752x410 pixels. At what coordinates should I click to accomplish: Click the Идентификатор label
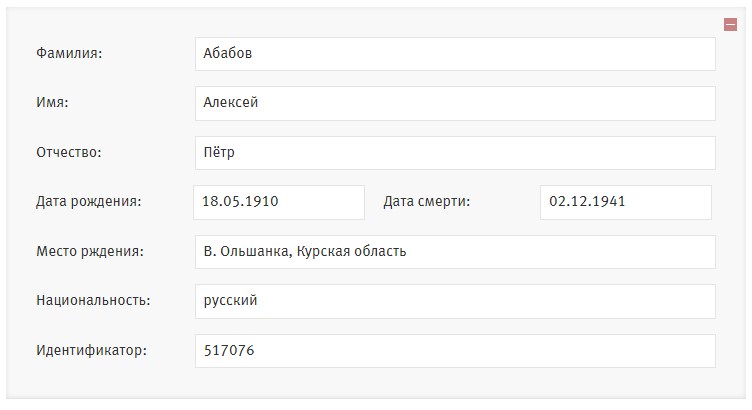pyautogui.click(x=91, y=351)
